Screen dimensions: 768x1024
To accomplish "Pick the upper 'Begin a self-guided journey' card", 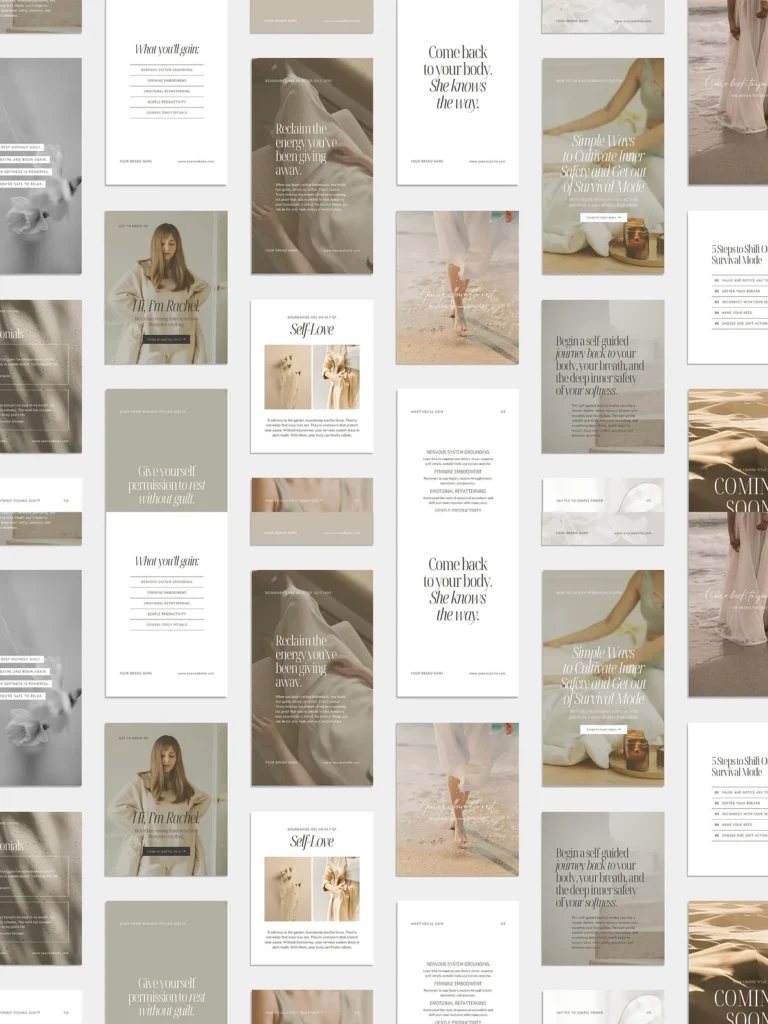I will pyautogui.click(x=603, y=377).
